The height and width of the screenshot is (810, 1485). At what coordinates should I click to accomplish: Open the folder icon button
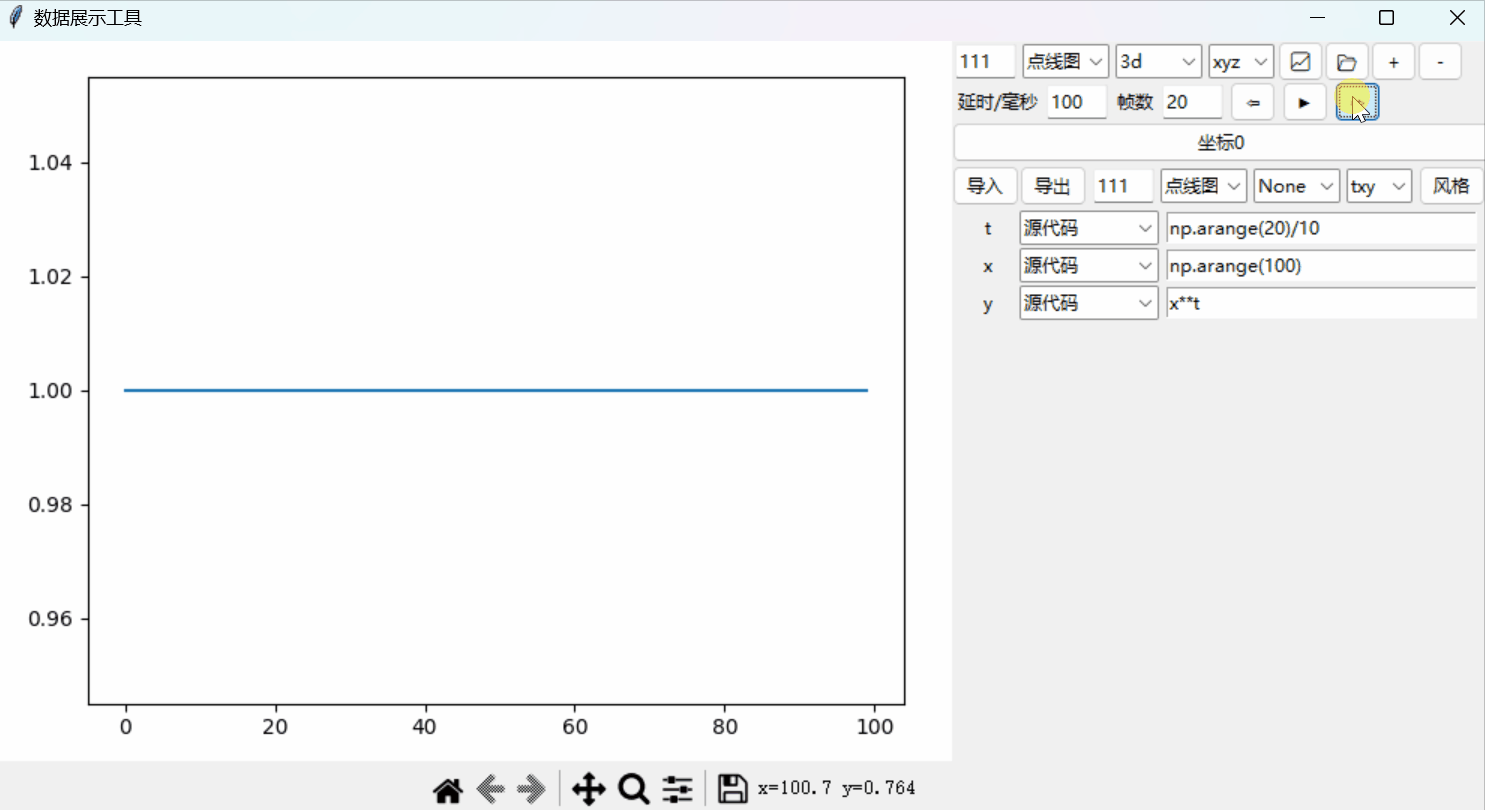click(1347, 62)
